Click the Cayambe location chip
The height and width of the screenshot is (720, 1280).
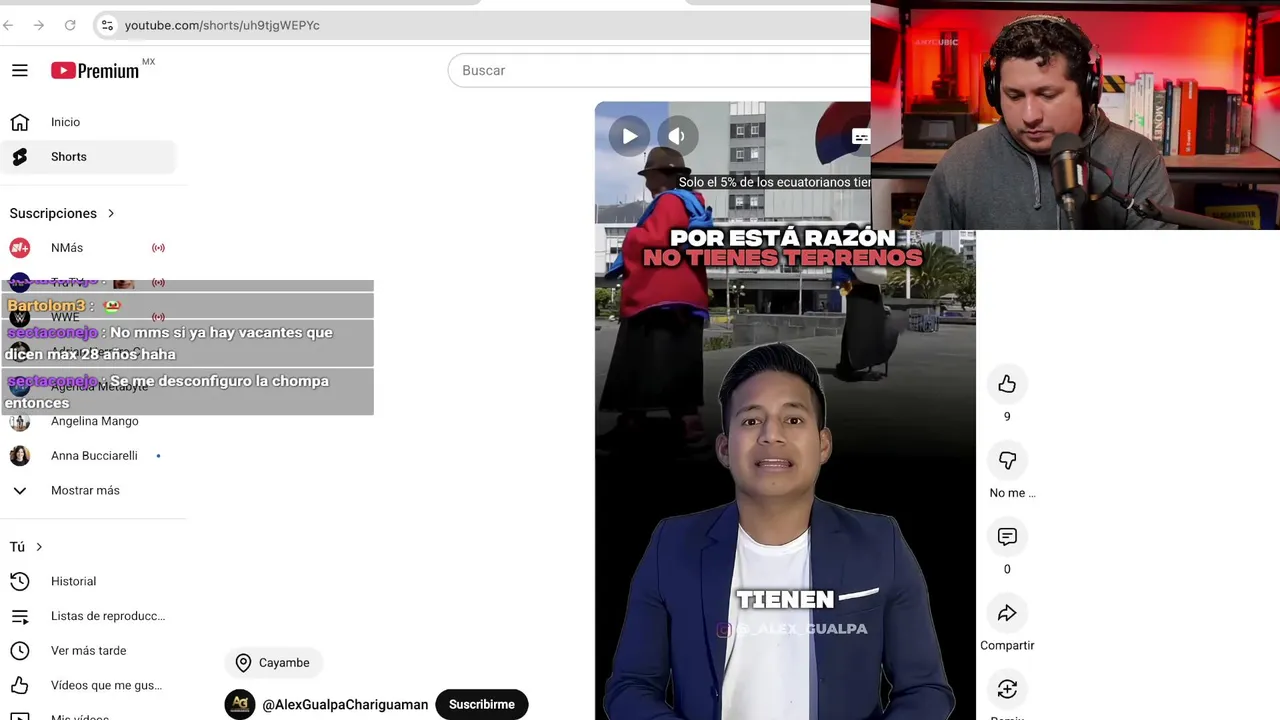tap(273, 663)
